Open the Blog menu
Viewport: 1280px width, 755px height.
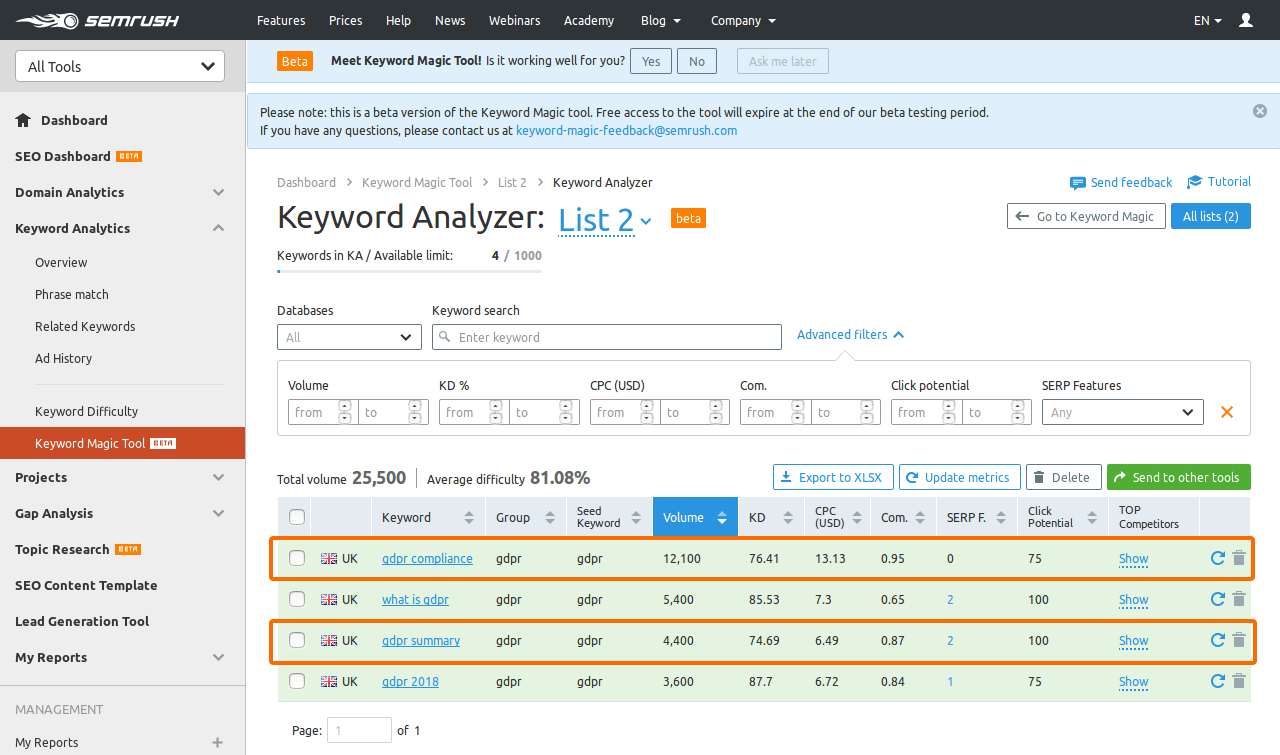661,20
